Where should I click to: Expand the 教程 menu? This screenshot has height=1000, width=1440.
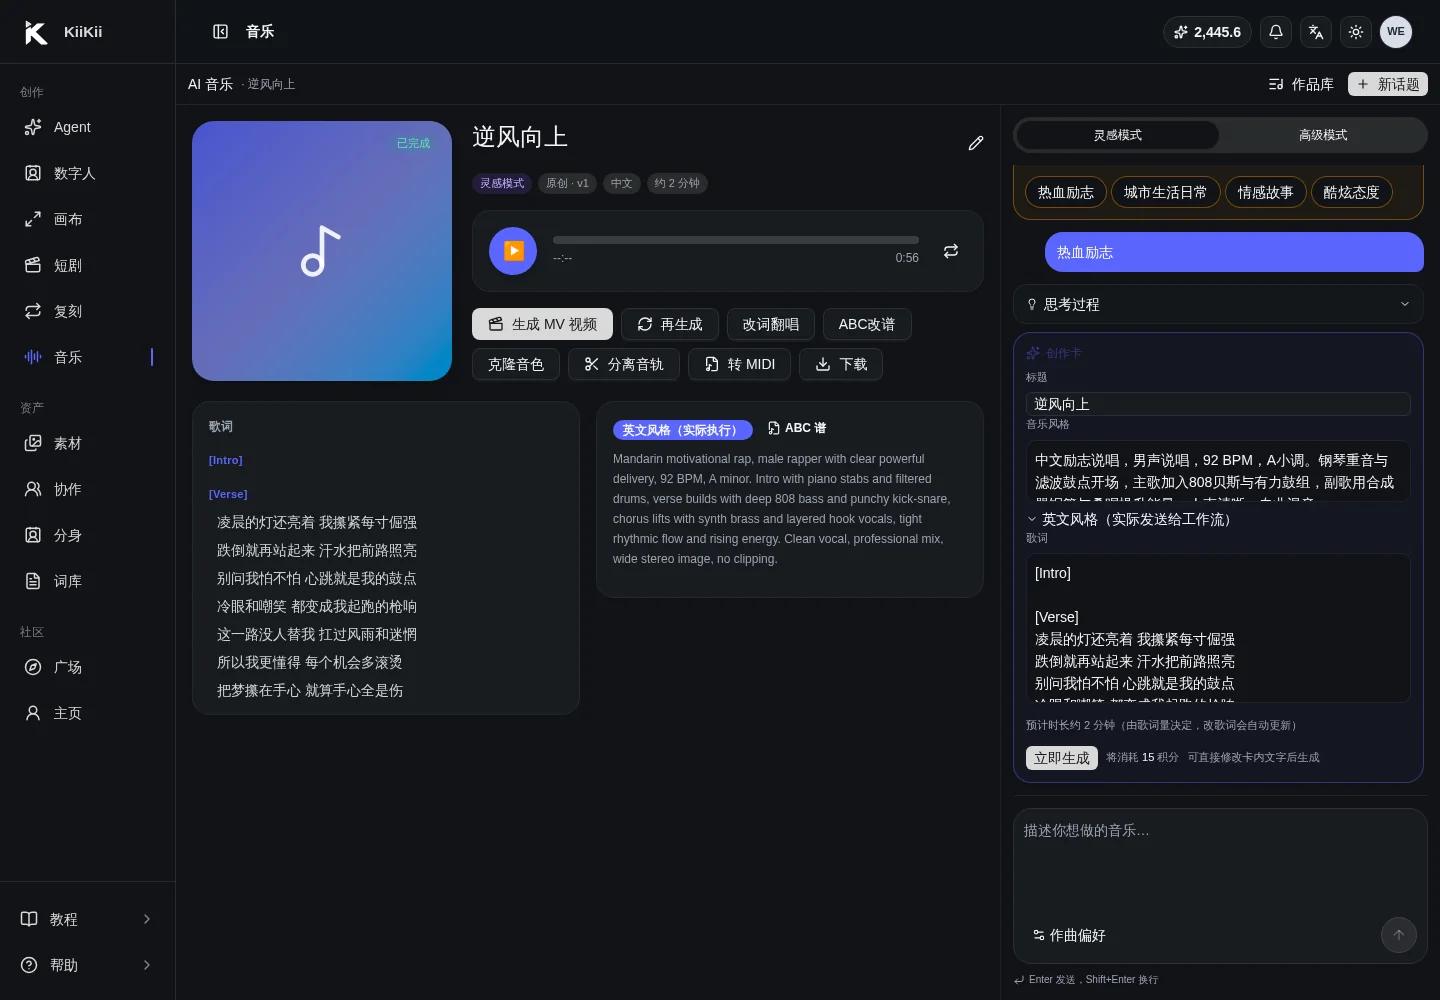click(88, 919)
